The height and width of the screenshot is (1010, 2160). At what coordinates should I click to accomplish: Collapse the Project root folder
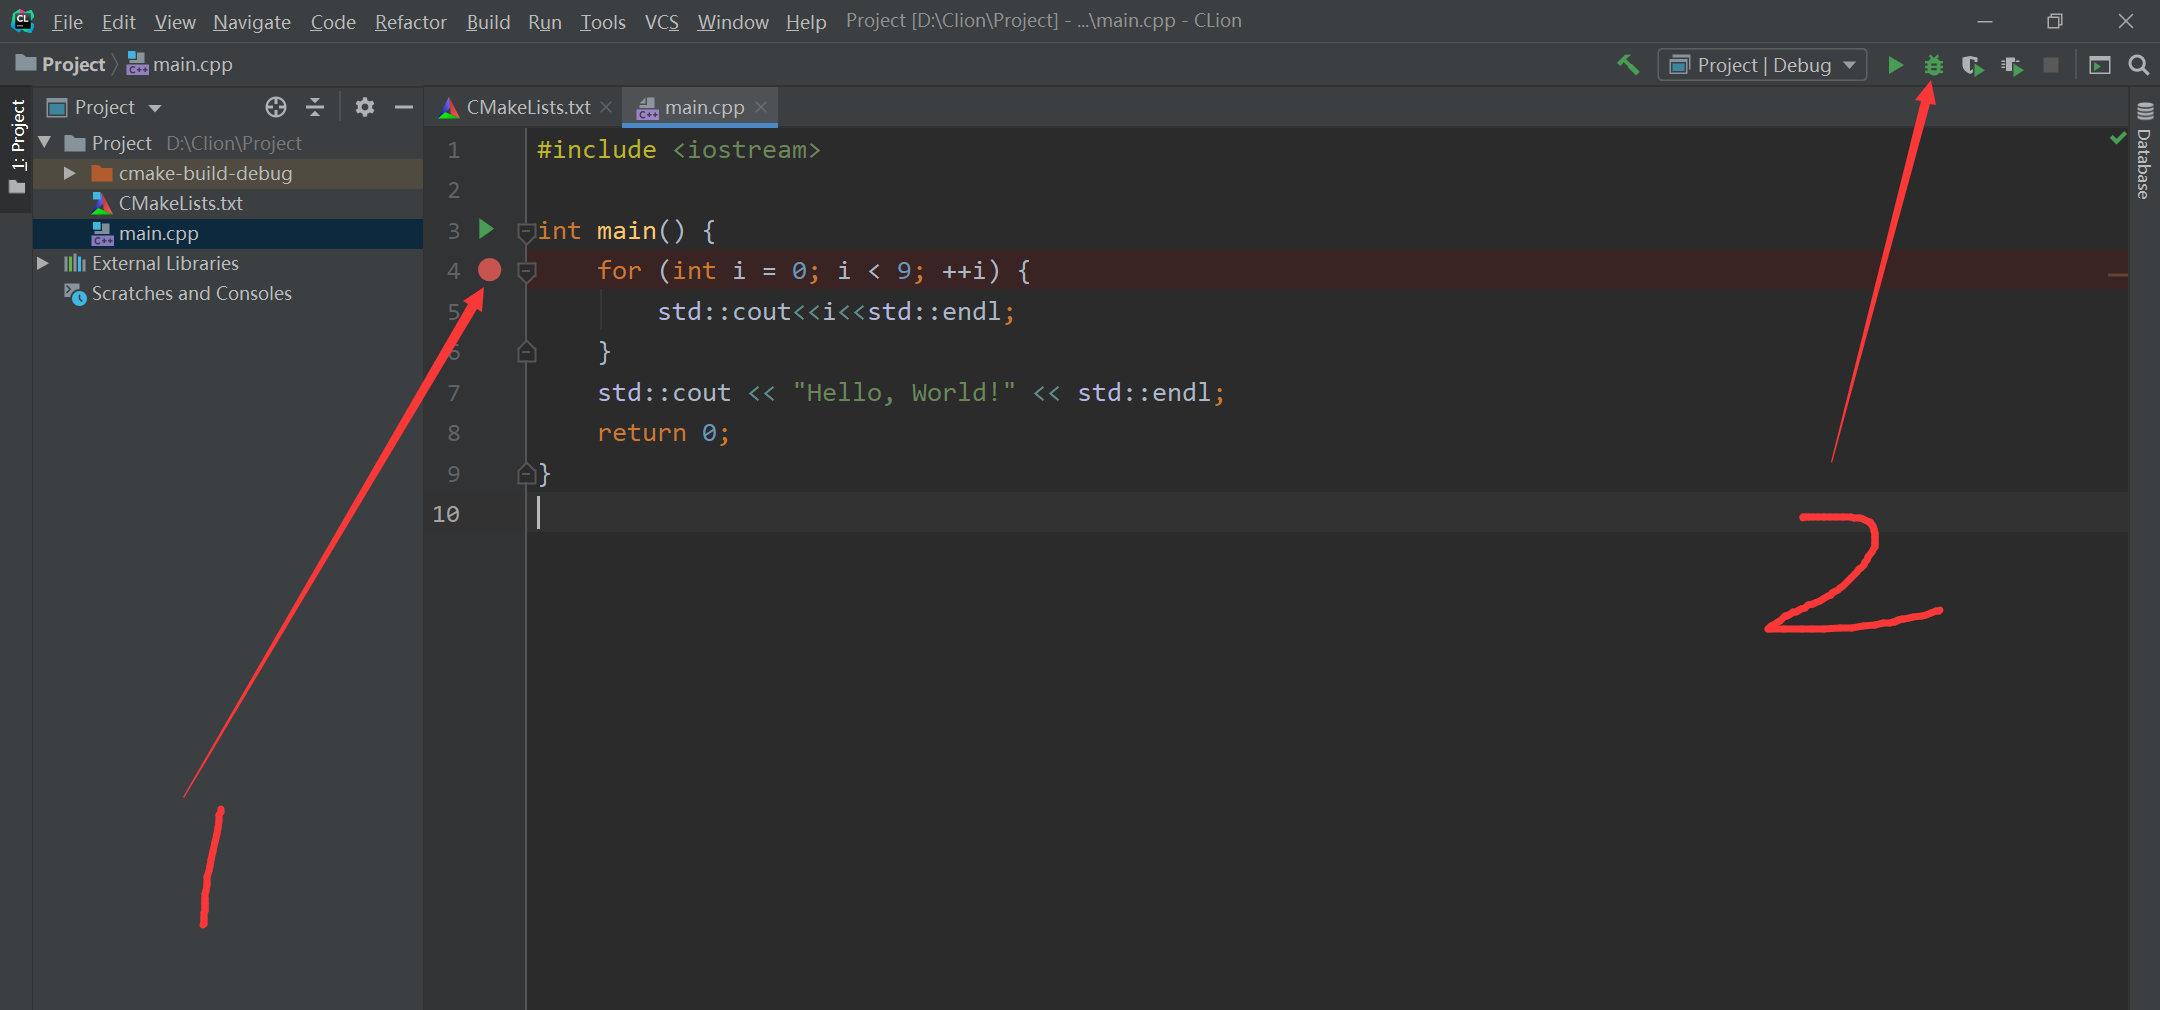[45, 143]
